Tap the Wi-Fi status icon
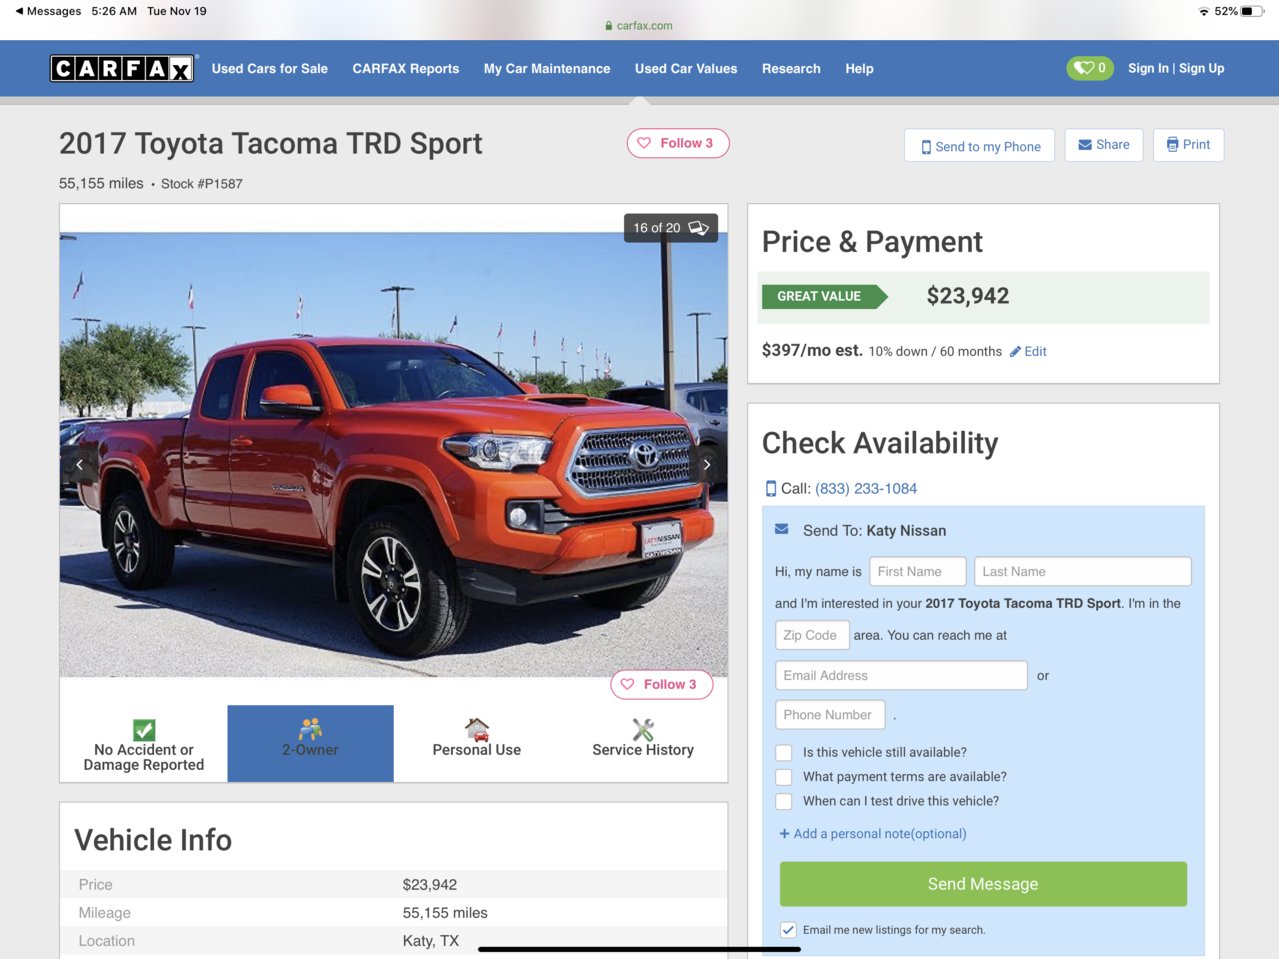This screenshot has height=959, width=1279. (1203, 11)
